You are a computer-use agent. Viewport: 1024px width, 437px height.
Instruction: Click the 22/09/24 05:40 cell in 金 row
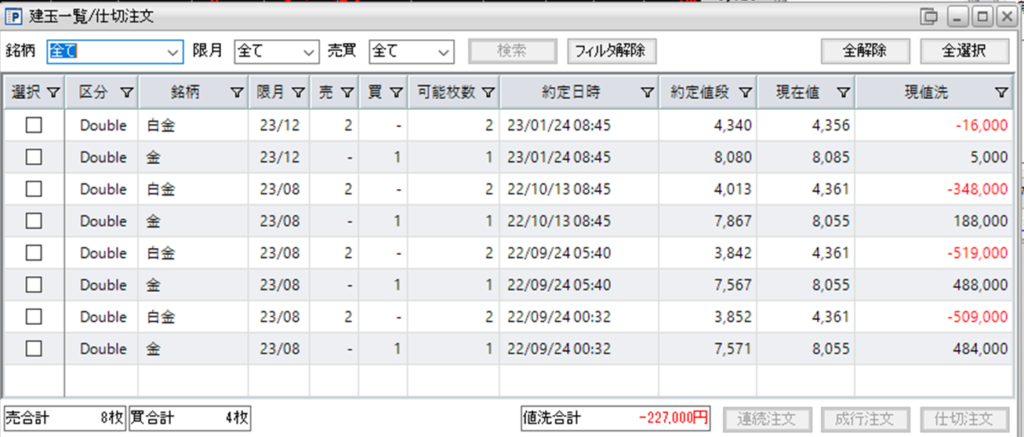coord(579,285)
